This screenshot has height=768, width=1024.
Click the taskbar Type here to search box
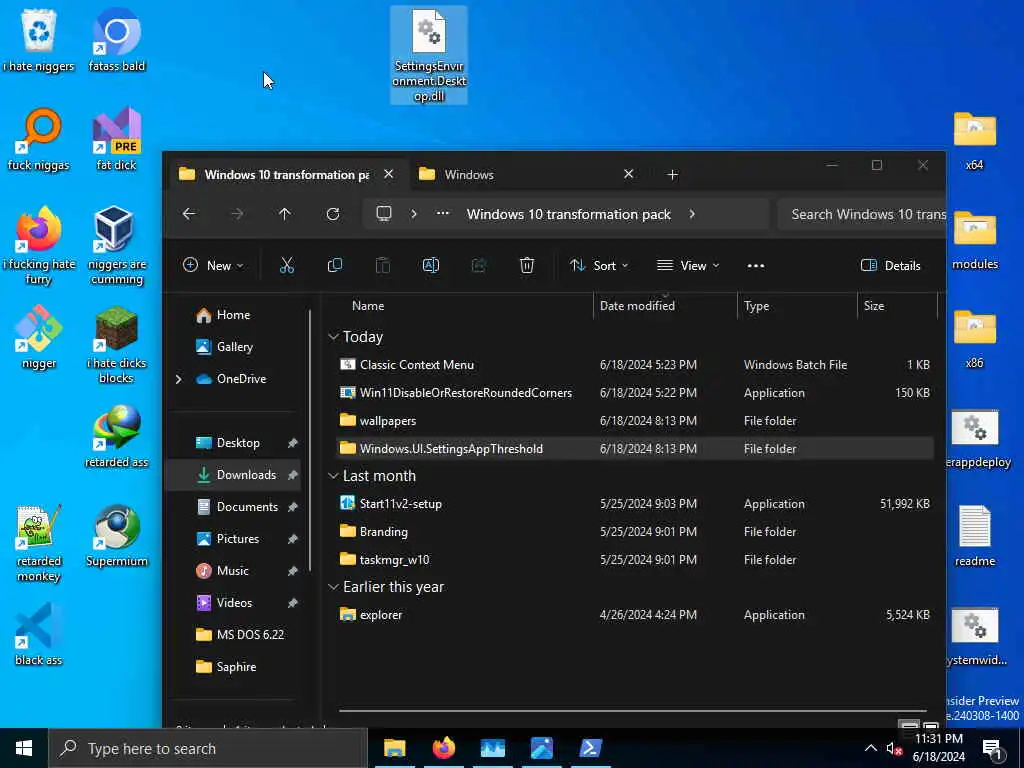click(x=208, y=748)
